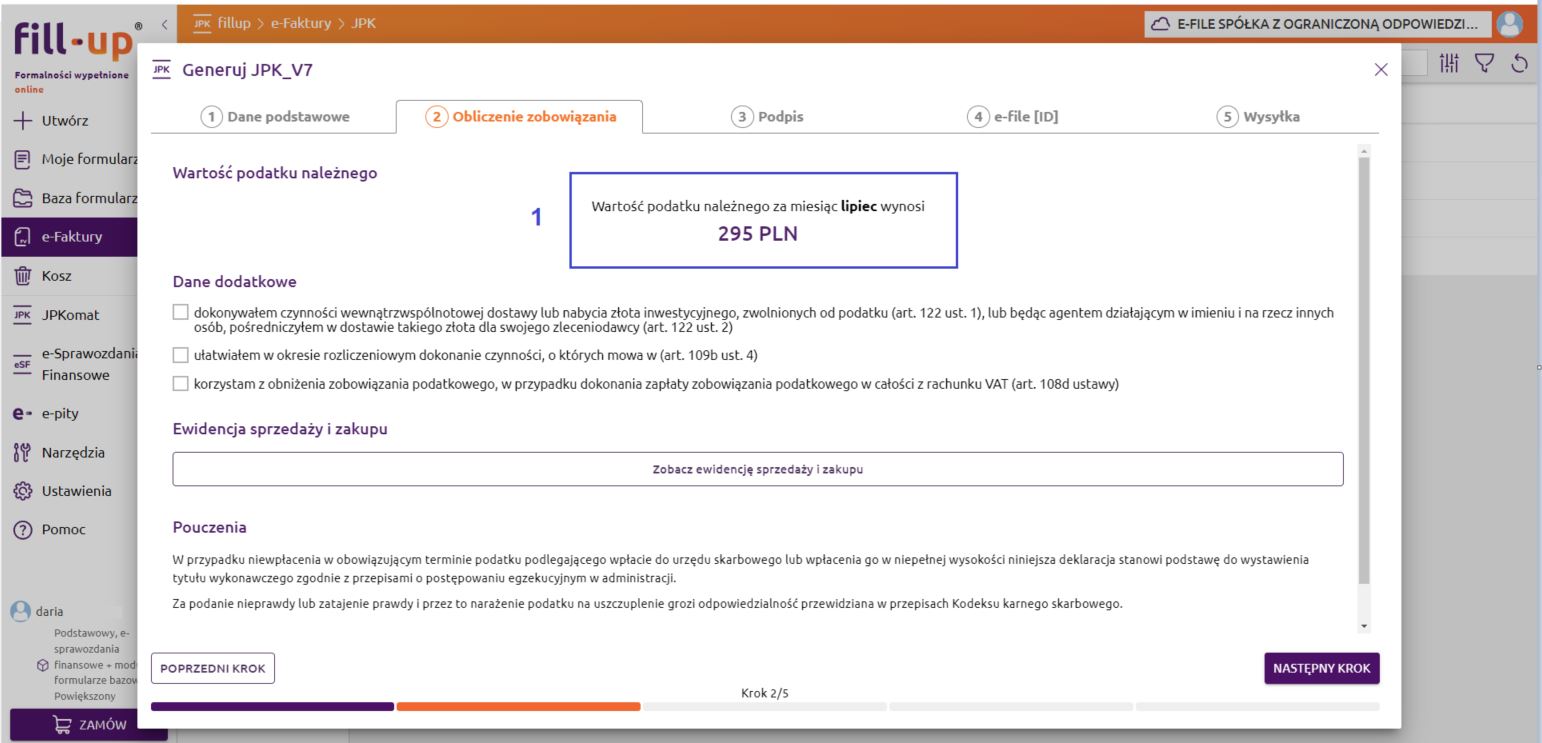Click the Ustawienia gear icon
The width and height of the screenshot is (1542, 743).
(22, 491)
